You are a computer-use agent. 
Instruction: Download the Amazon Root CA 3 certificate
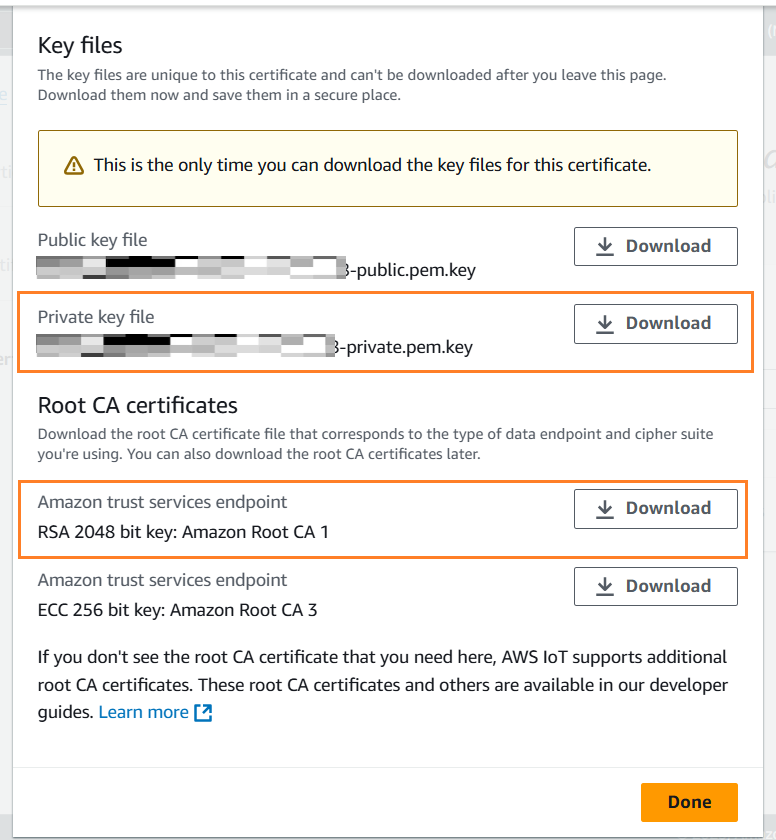click(656, 586)
